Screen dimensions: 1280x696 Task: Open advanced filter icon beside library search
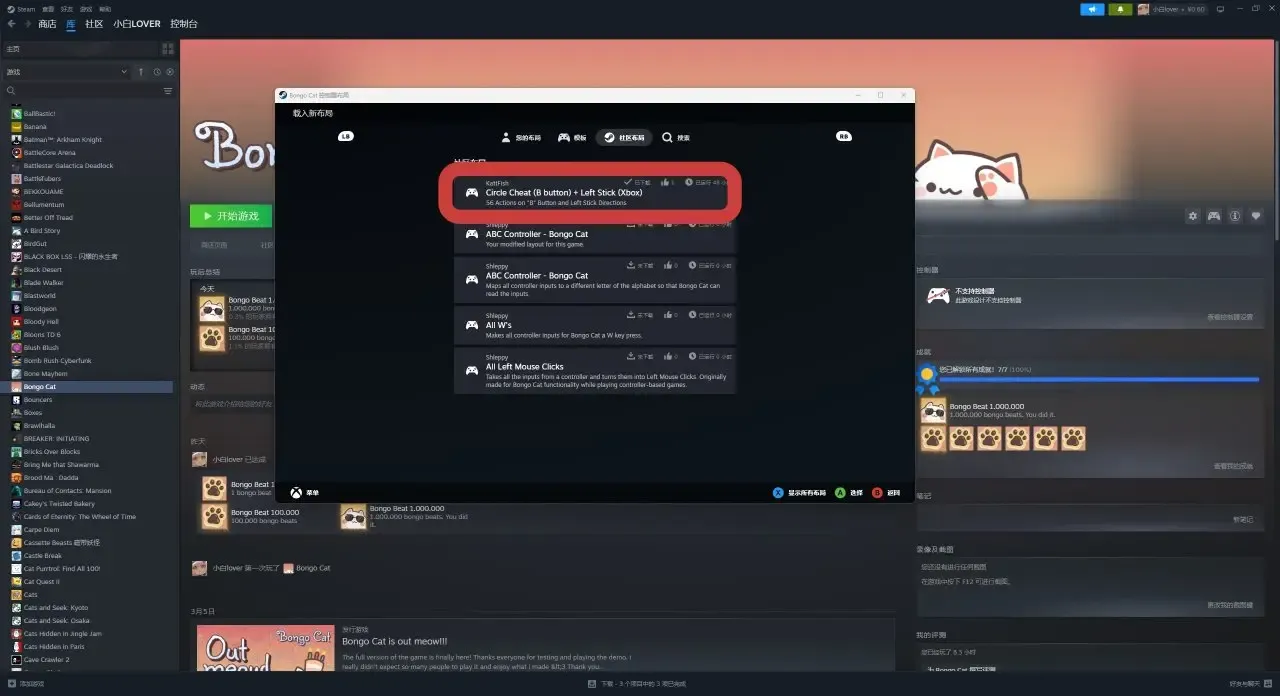(x=168, y=91)
